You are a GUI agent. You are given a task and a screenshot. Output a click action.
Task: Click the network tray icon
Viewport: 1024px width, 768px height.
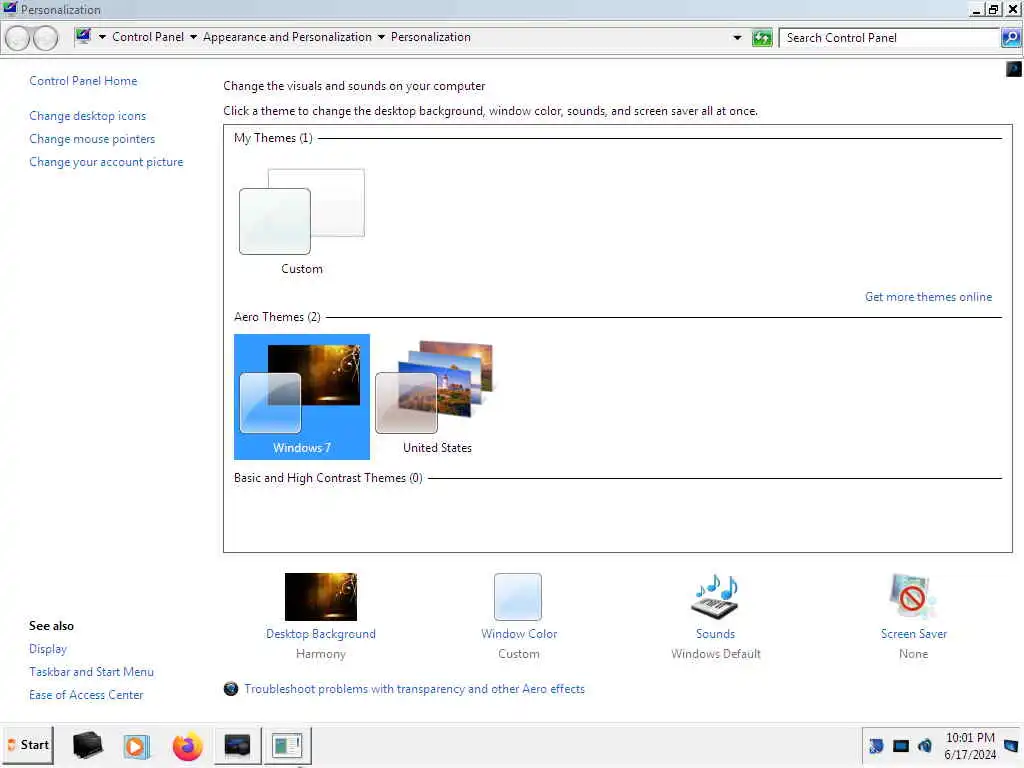tap(901, 746)
